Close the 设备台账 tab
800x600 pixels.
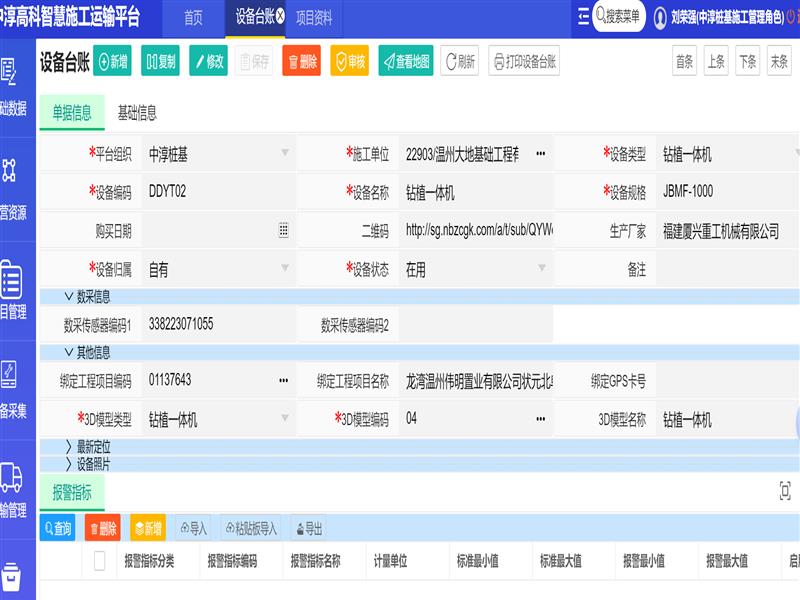point(280,17)
